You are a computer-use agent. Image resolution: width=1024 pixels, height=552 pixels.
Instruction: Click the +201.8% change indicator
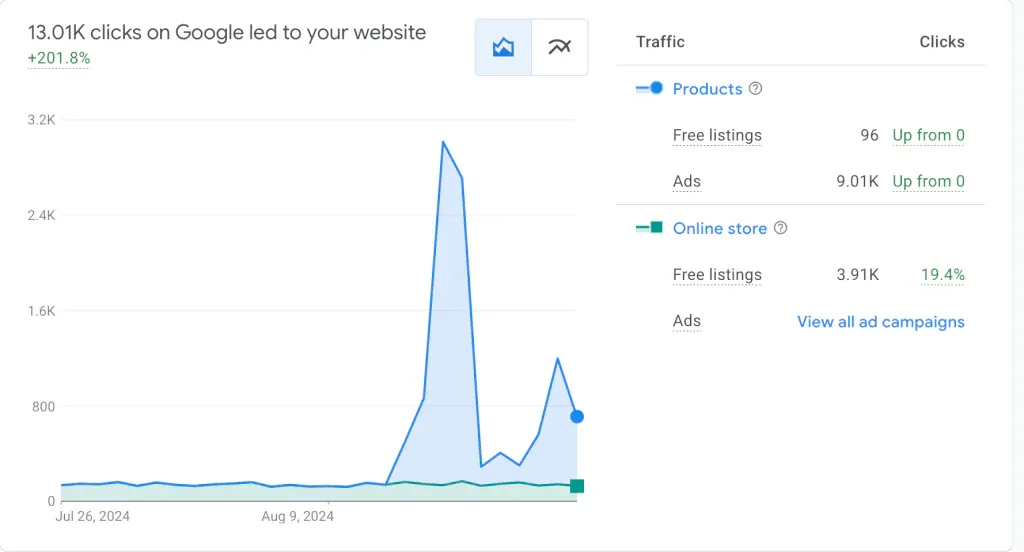pyautogui.click(x=59, y=59)
